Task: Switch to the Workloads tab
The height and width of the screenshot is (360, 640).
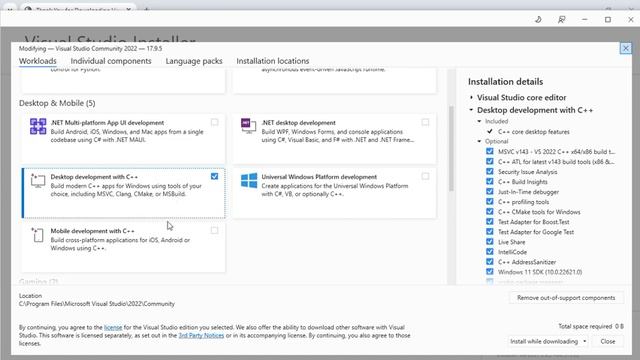Action: coord(38,61)
